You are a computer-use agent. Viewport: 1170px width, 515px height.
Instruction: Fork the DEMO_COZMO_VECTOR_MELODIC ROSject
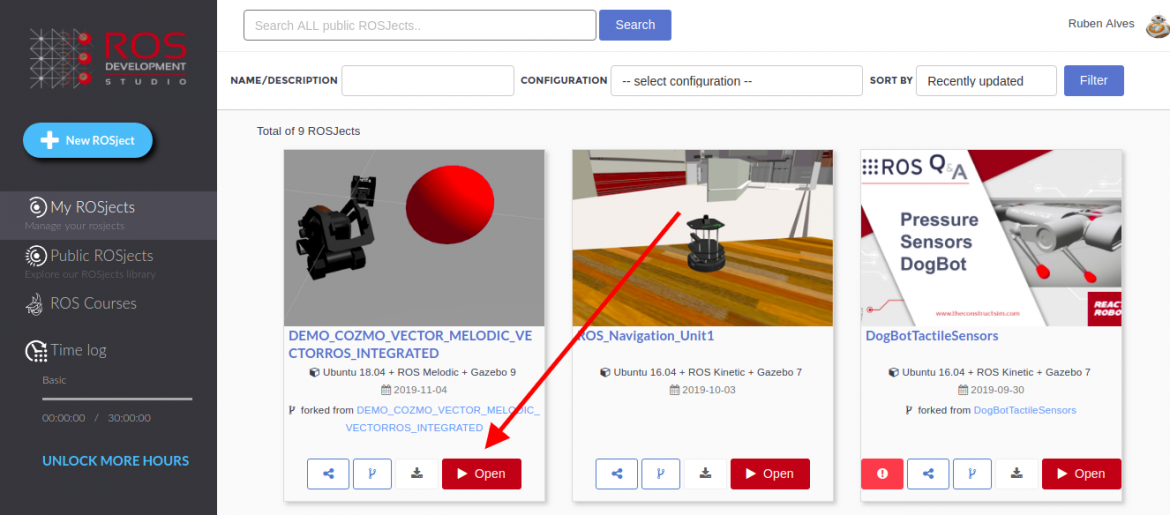[x=372, y=474]
